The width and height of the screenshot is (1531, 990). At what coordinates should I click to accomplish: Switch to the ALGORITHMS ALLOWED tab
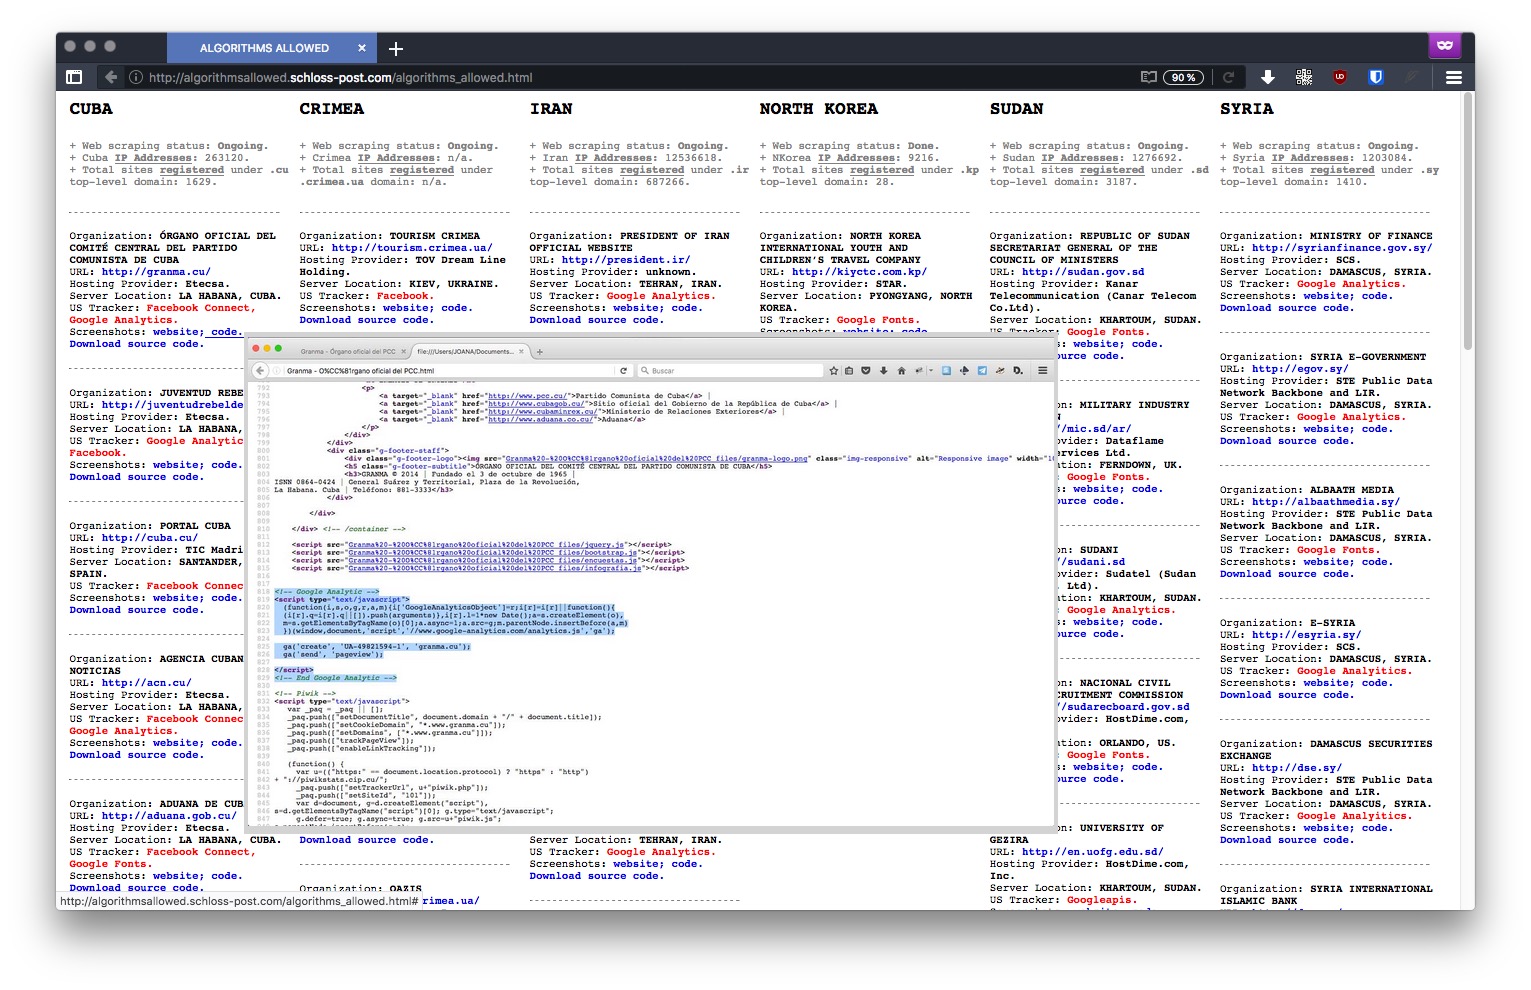(x=264, y=48)
